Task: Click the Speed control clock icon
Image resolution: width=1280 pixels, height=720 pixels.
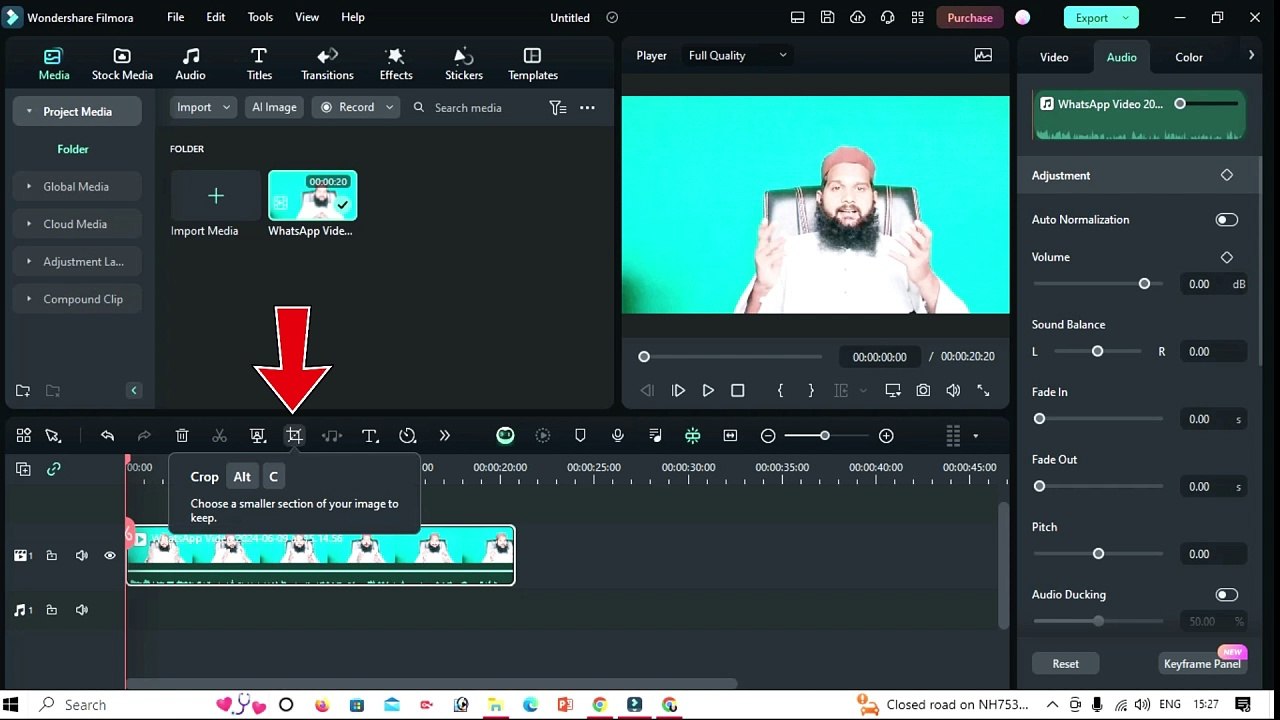Action: [x=407, y=435]
